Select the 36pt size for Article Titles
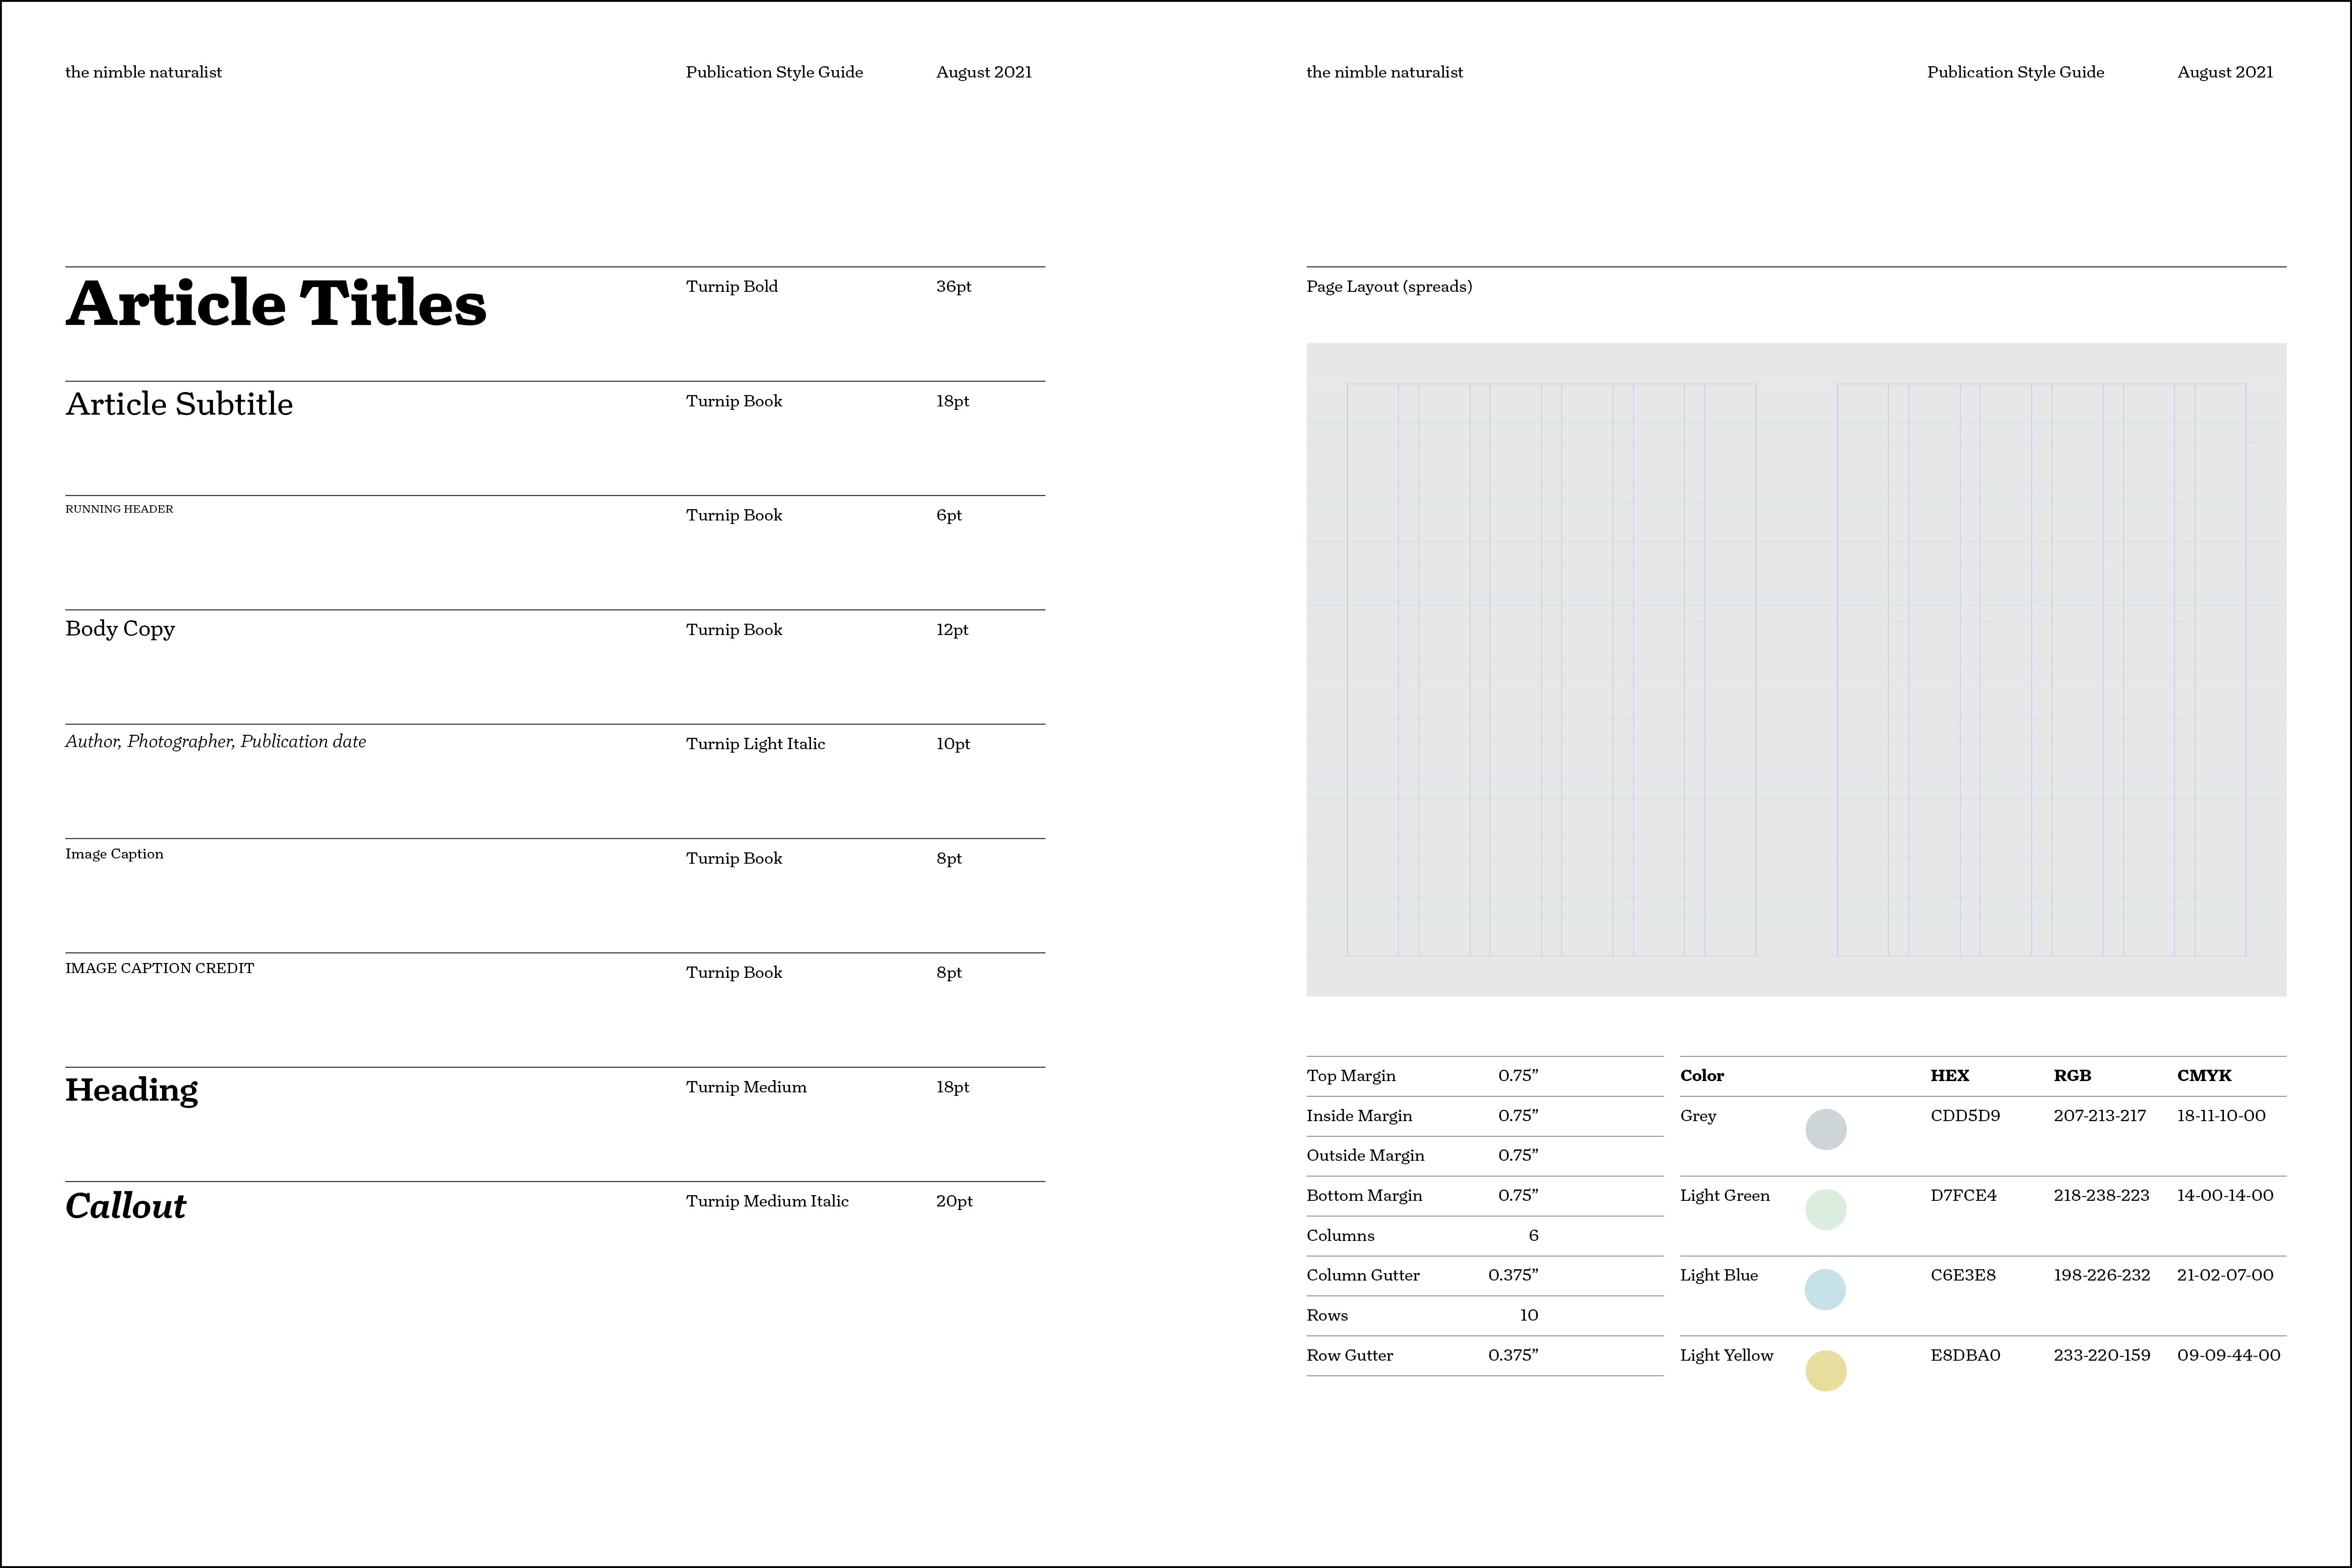This screenshot has width=2352, height=1568. click(954, 287)
